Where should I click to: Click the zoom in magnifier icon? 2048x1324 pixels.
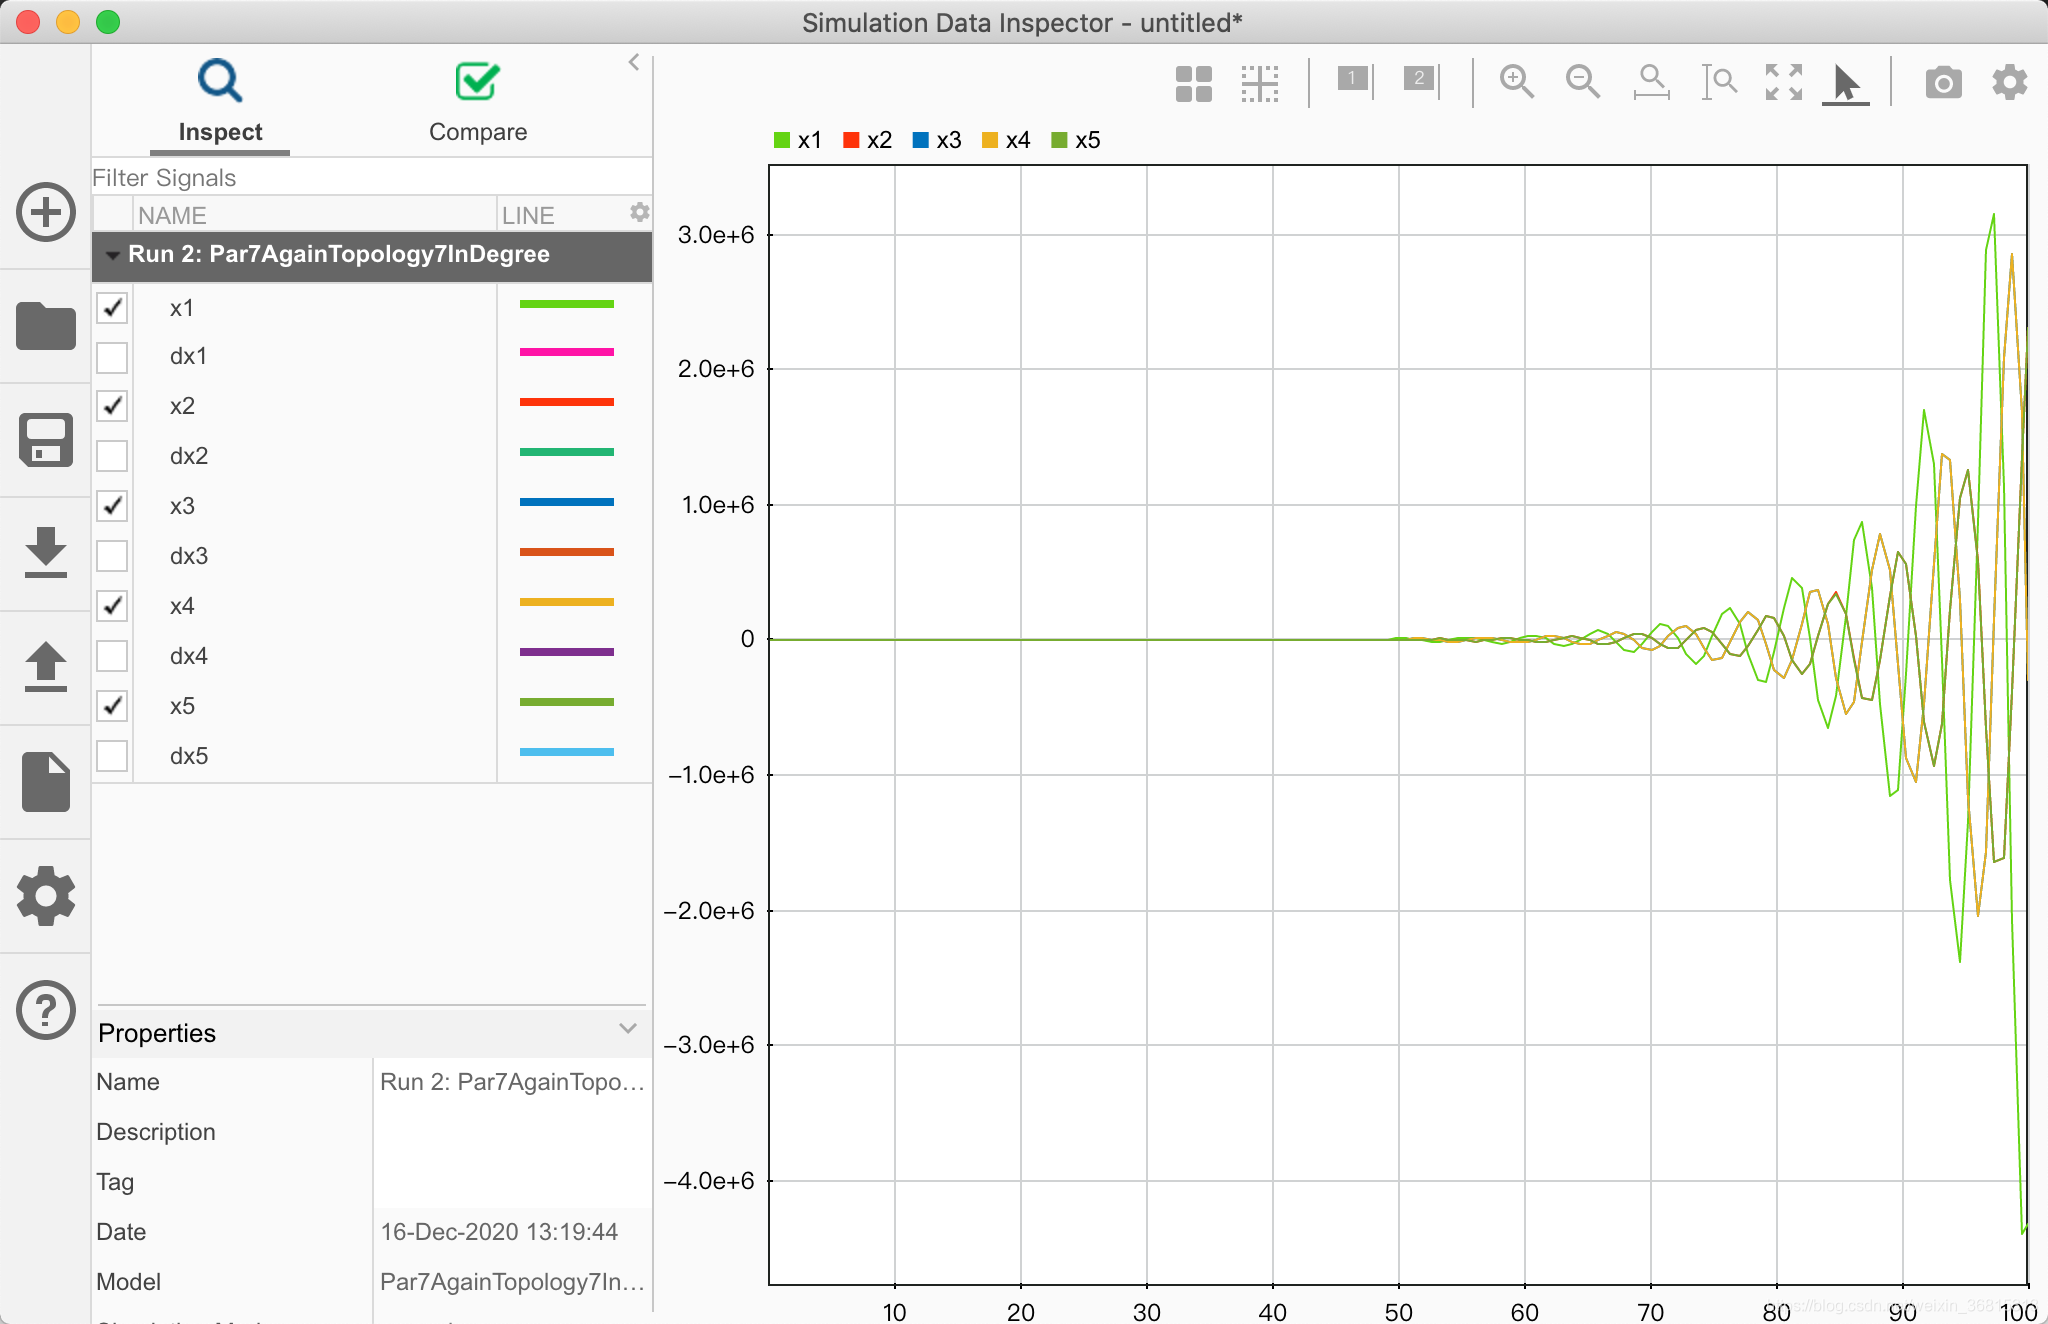1516,82
